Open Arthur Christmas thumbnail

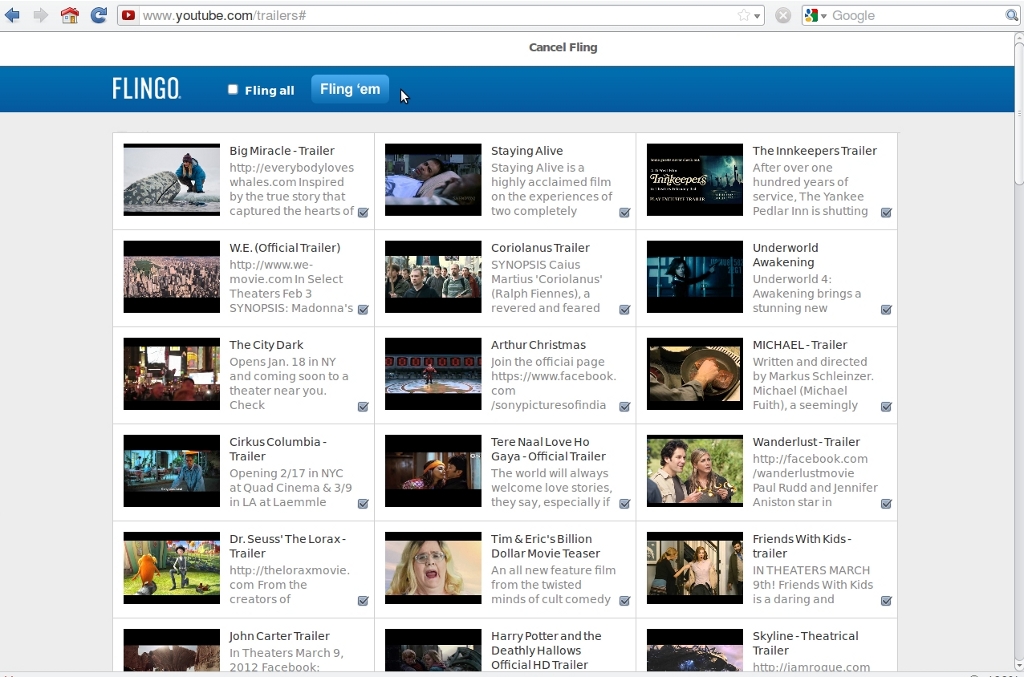[433, 374]
